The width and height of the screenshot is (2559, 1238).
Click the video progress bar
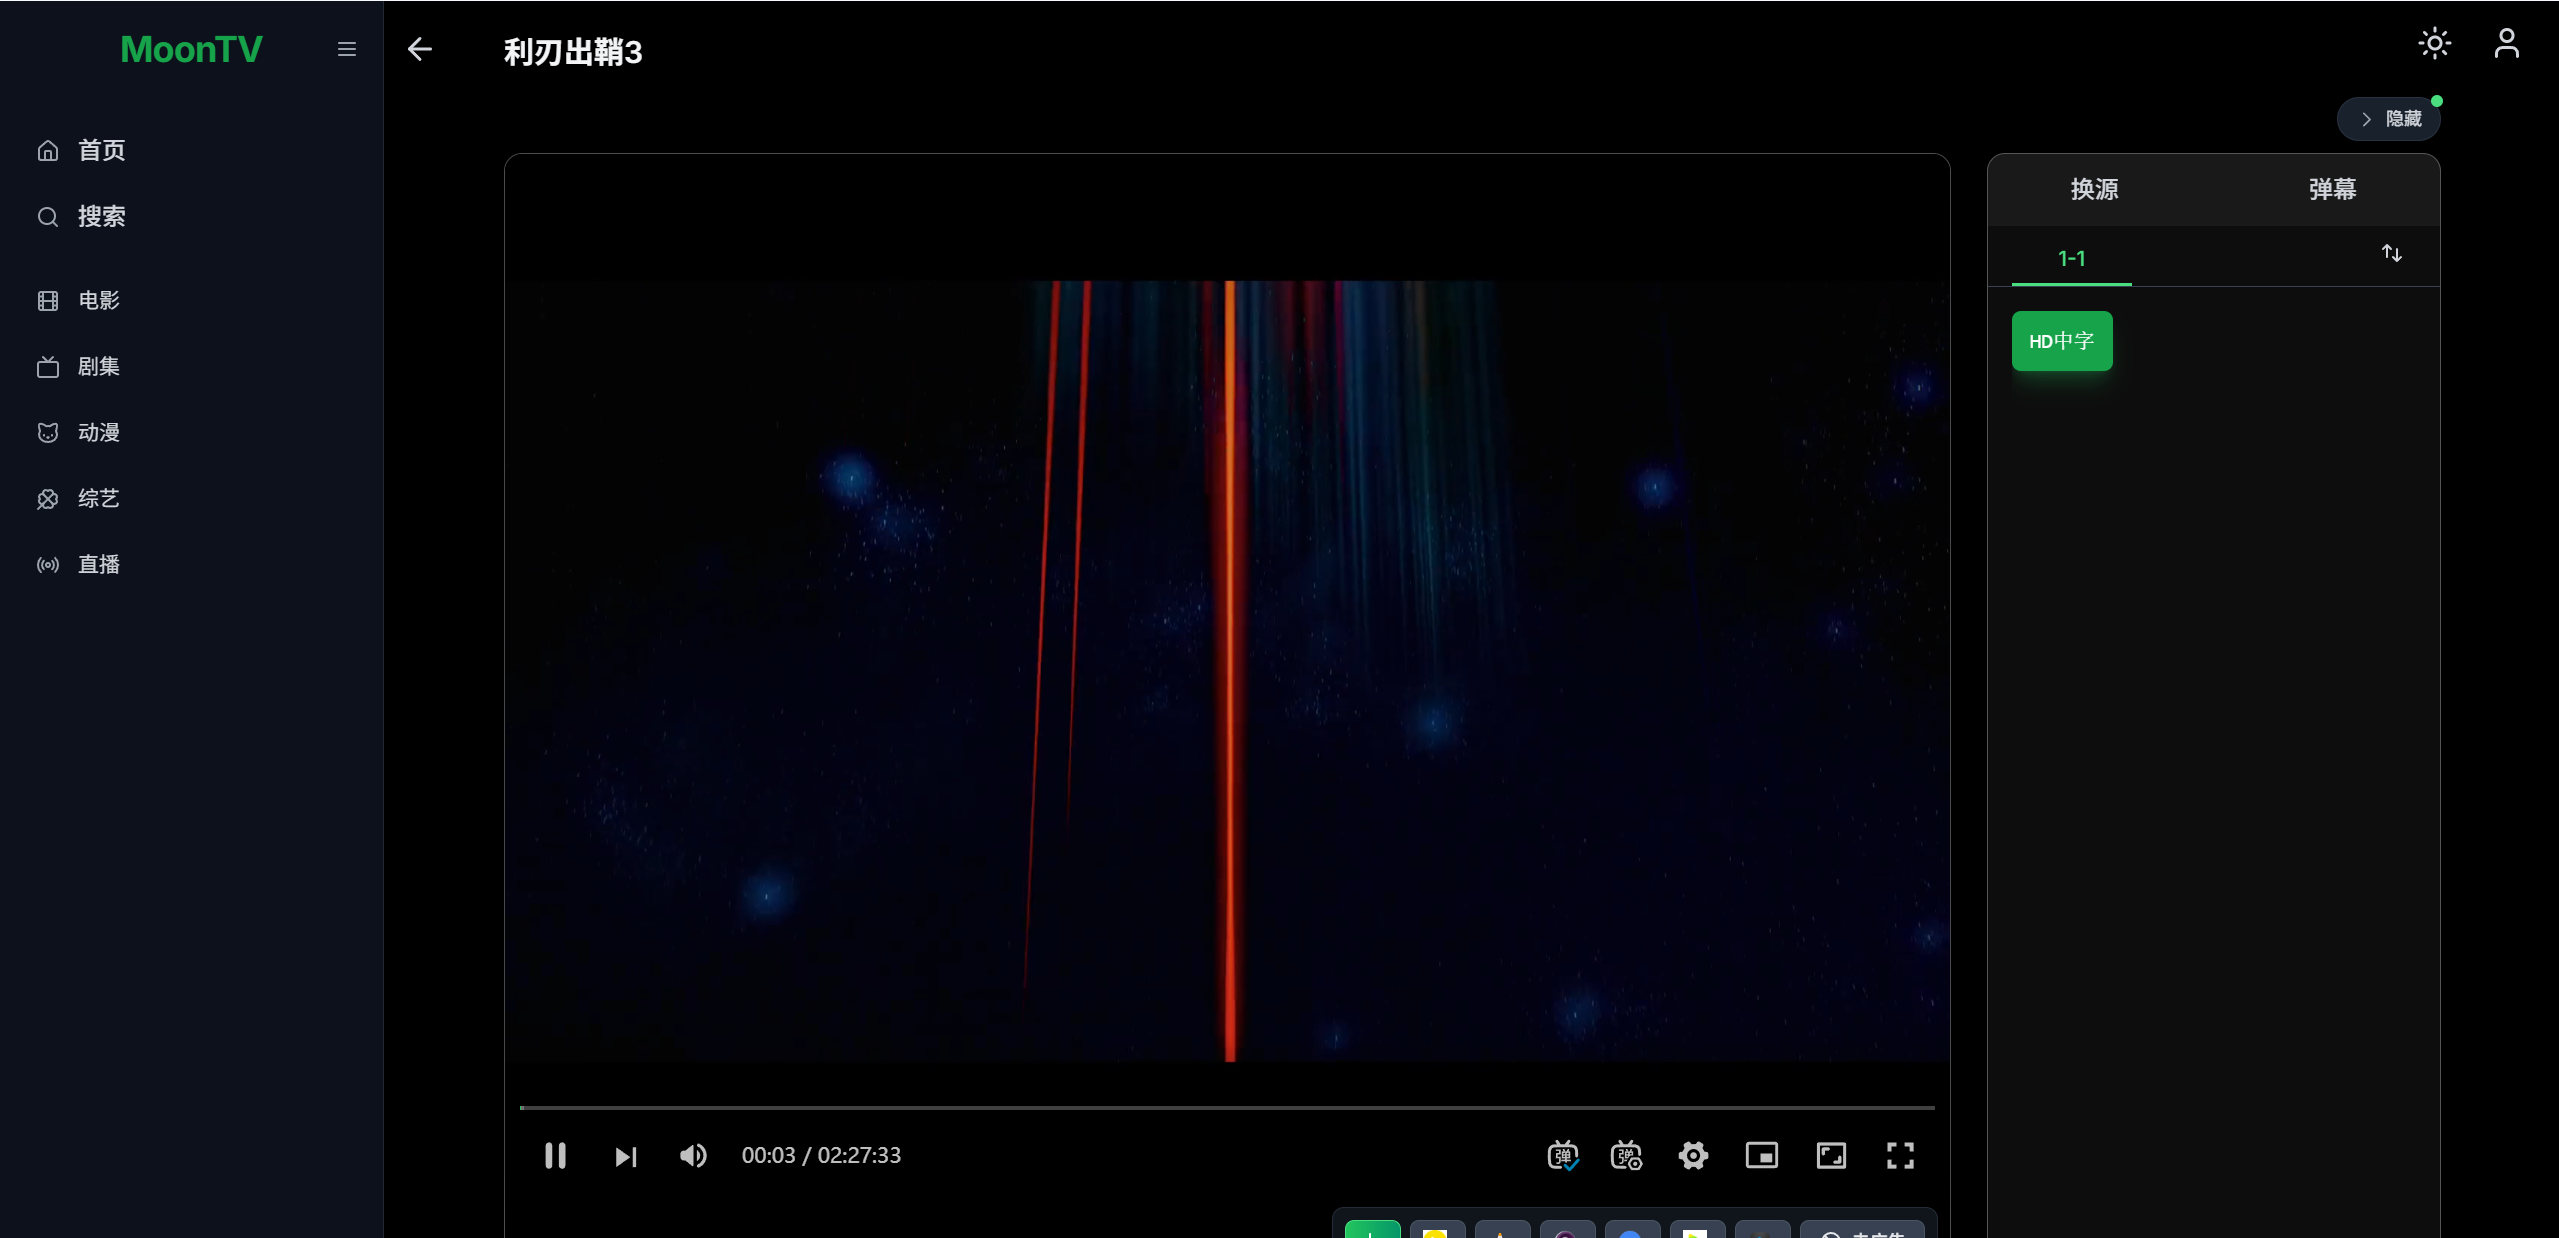coord(1226,1107)
